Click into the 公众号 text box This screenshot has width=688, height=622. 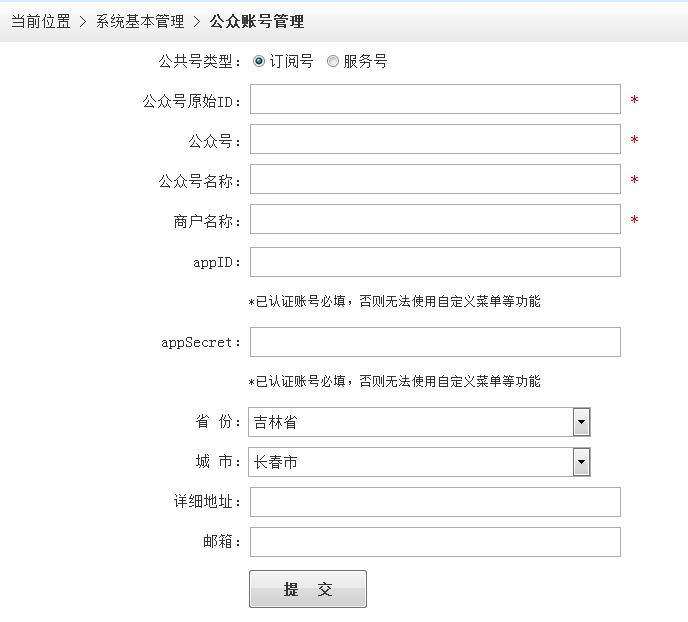click(x=435, y=140)
